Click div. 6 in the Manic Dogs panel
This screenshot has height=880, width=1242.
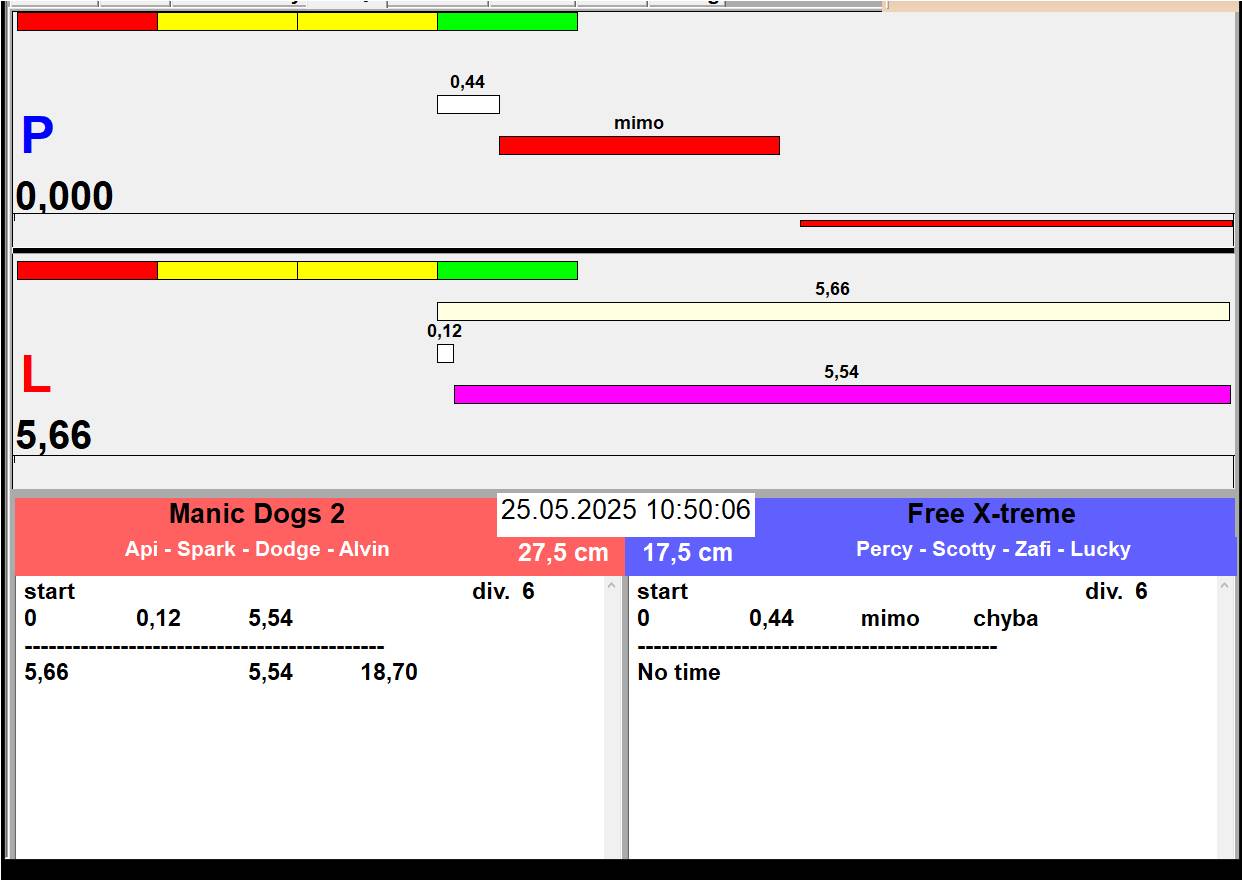[x=503, y=592]
